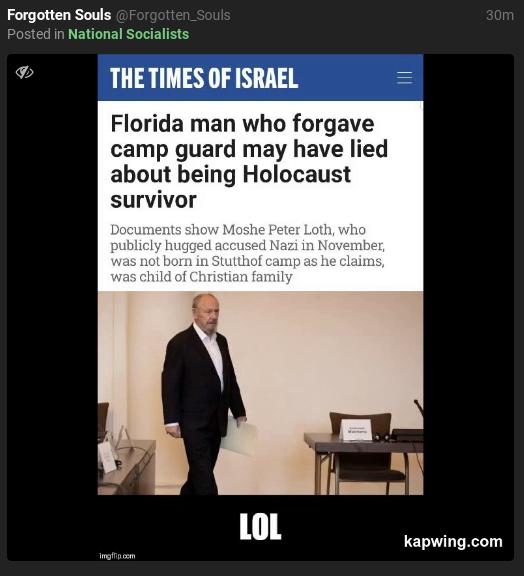The height and width of the screenshot is (576, 524).
Task: Click the kapwing.com watermark
Action: click(453, 541)
